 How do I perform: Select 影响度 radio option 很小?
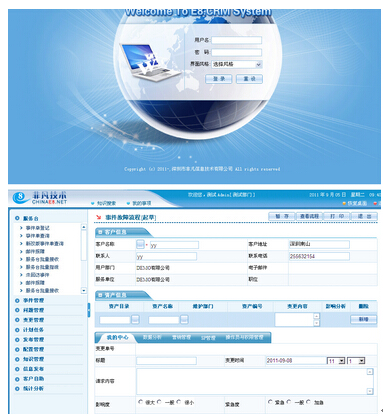point(179,402)
